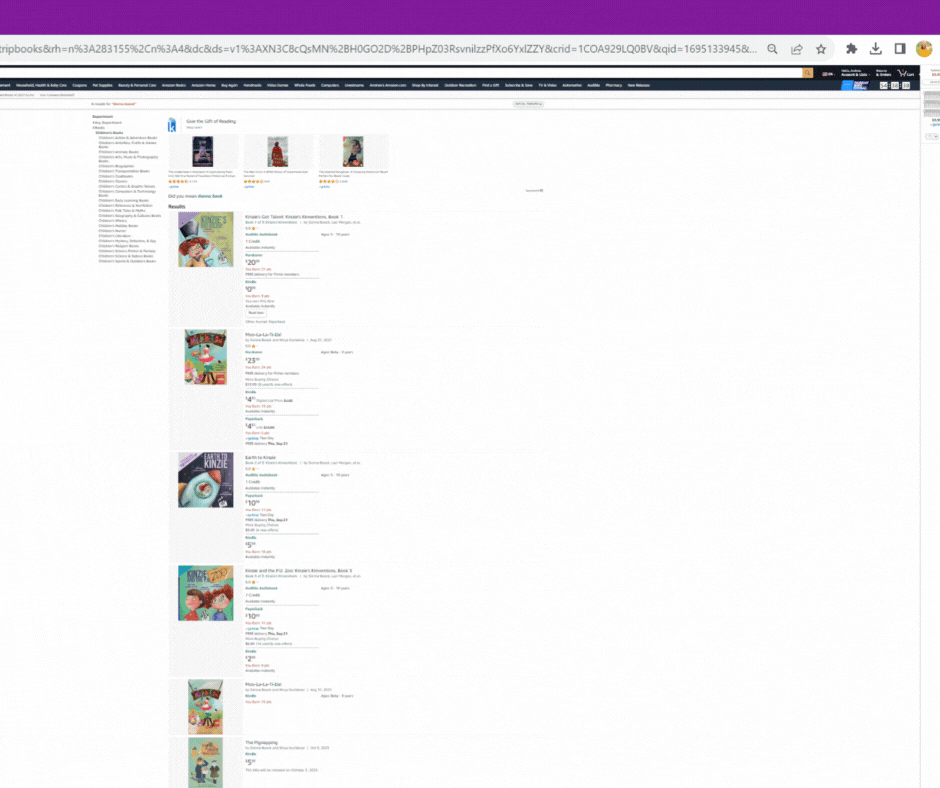Open quantity dropdown in cart sidebar
This screenshot has height=788, width=940.
click(x=932, y=137)
